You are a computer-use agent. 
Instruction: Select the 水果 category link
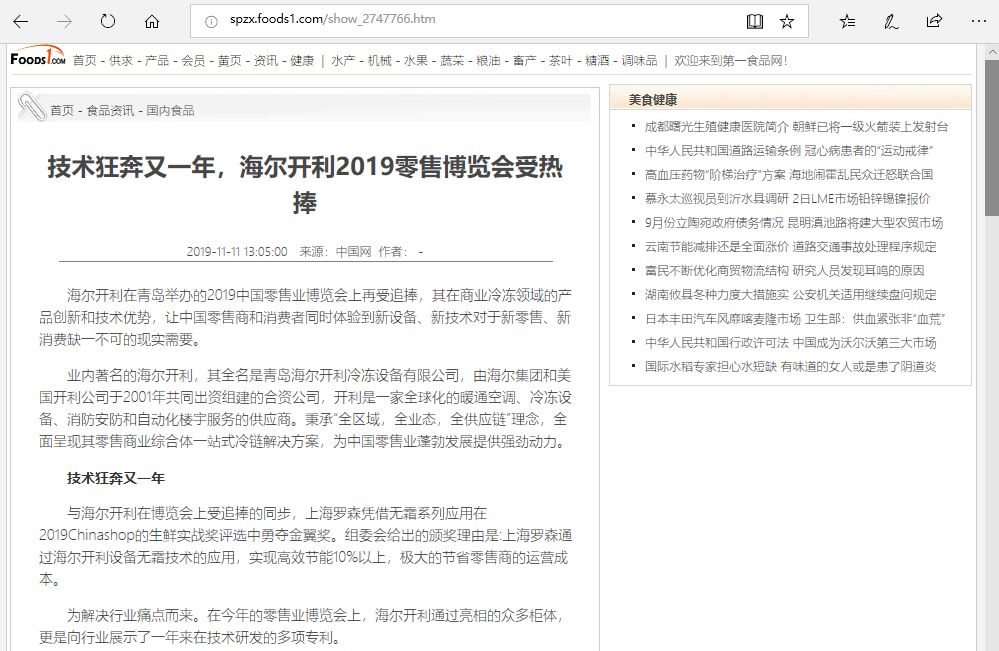pyautogui.click(x=415, y=61)
